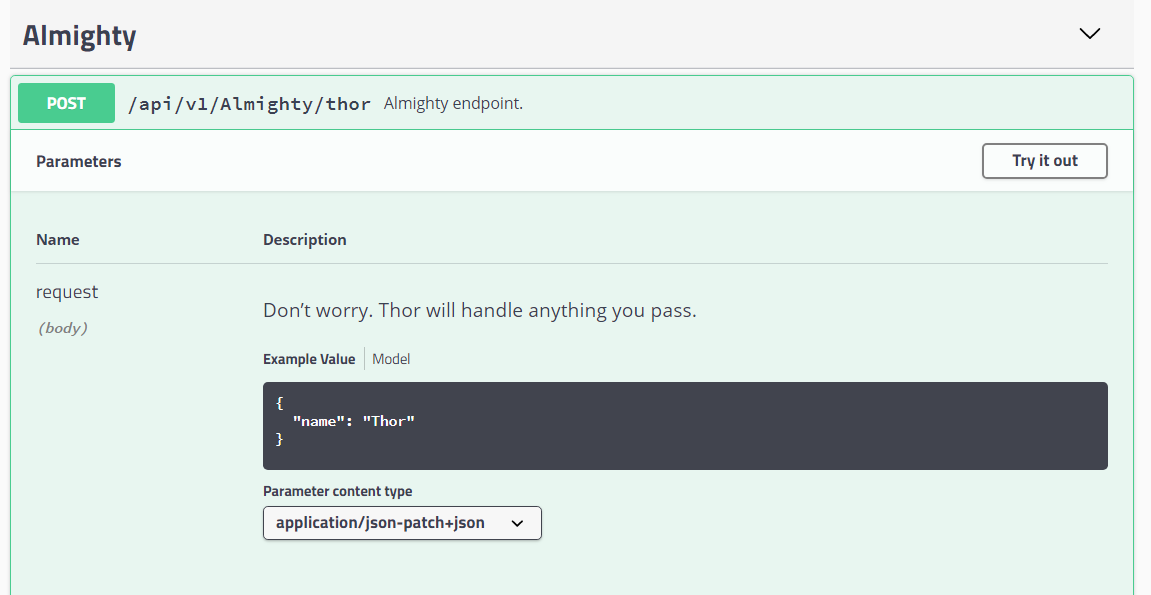
Task: Open the Parameter content type dropdown
Action: point(402,523)
